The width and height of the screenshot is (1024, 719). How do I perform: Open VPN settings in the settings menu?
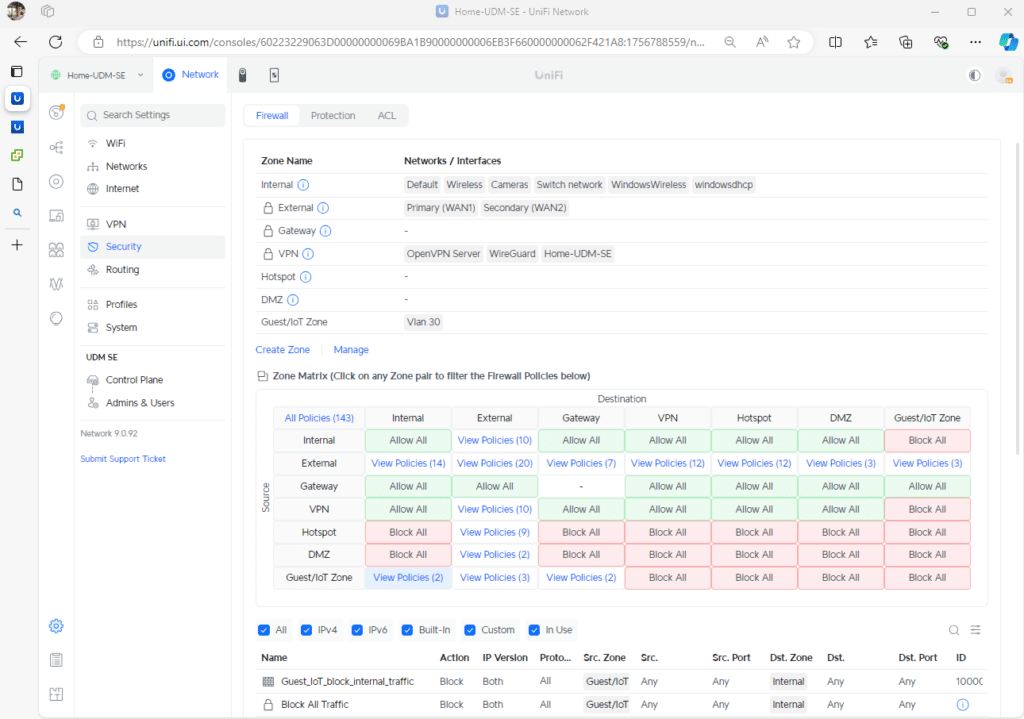pos(153,224)
